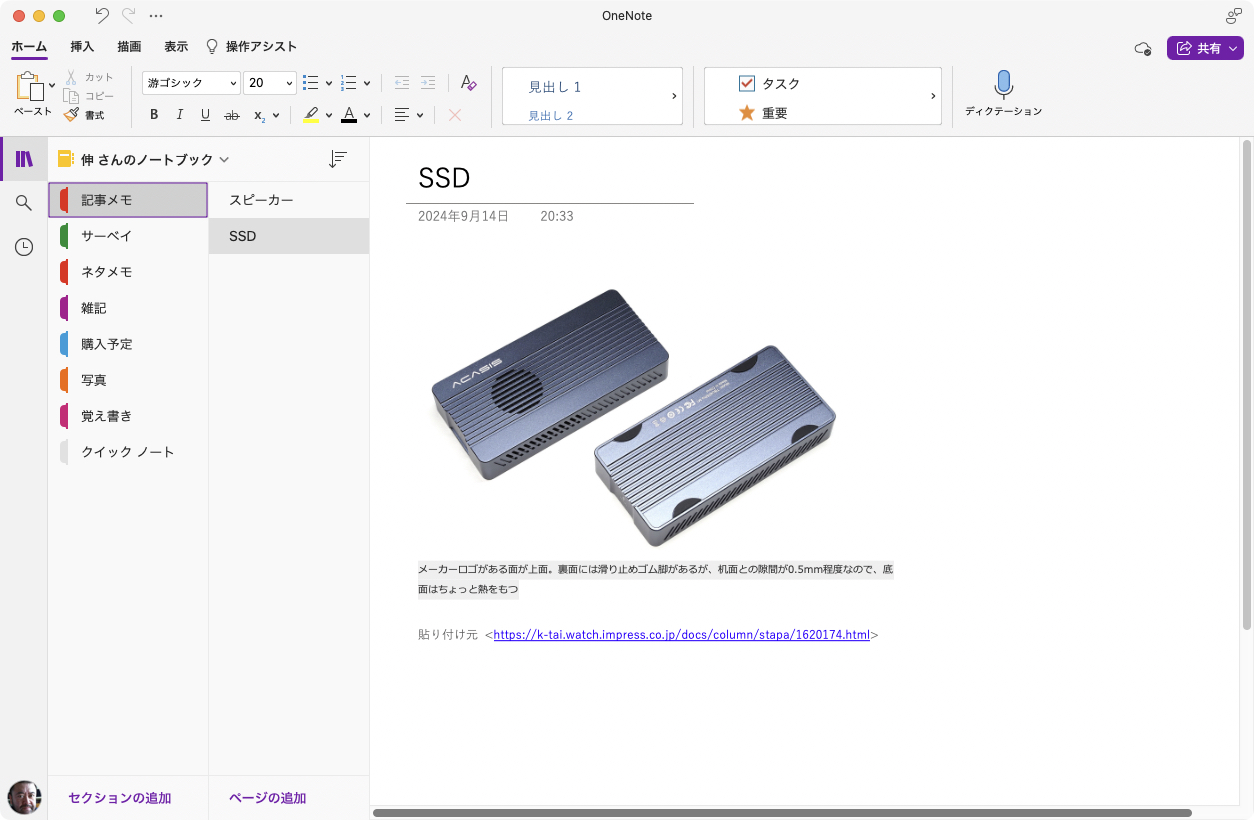Apply italic formatting to text

pyautogui.click(x=179, y=114)
